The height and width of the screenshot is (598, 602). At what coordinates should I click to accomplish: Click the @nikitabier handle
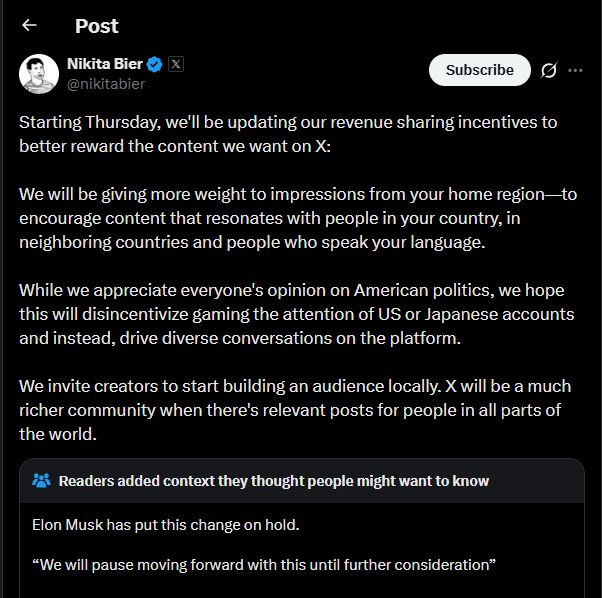[x=105, y=84]
